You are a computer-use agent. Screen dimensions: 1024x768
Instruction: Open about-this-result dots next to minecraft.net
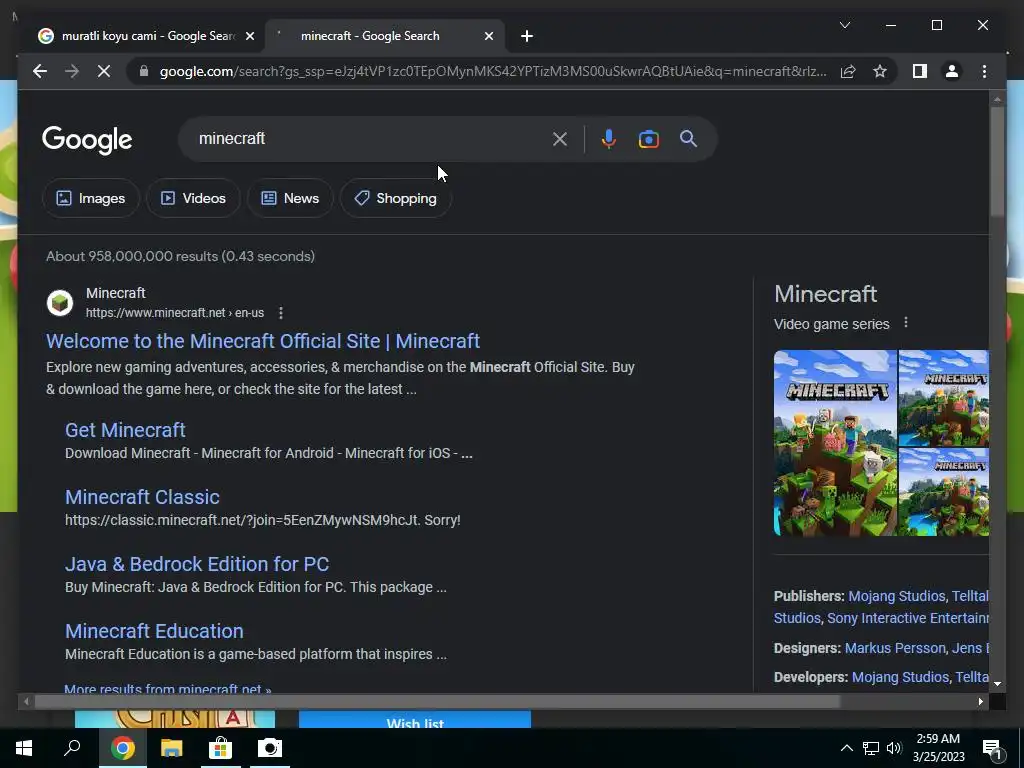point(281,313)
